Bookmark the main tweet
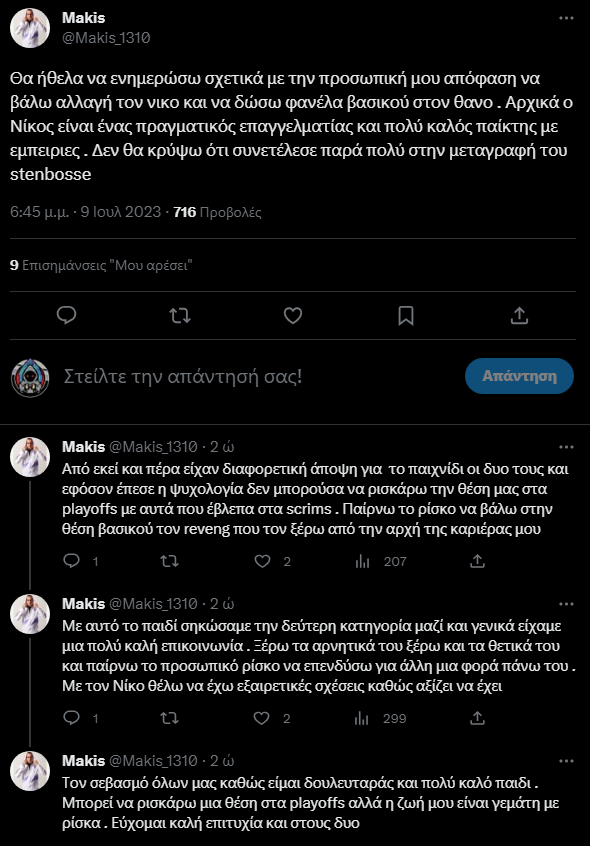This screenshot has width=590, height=846. 406,315
